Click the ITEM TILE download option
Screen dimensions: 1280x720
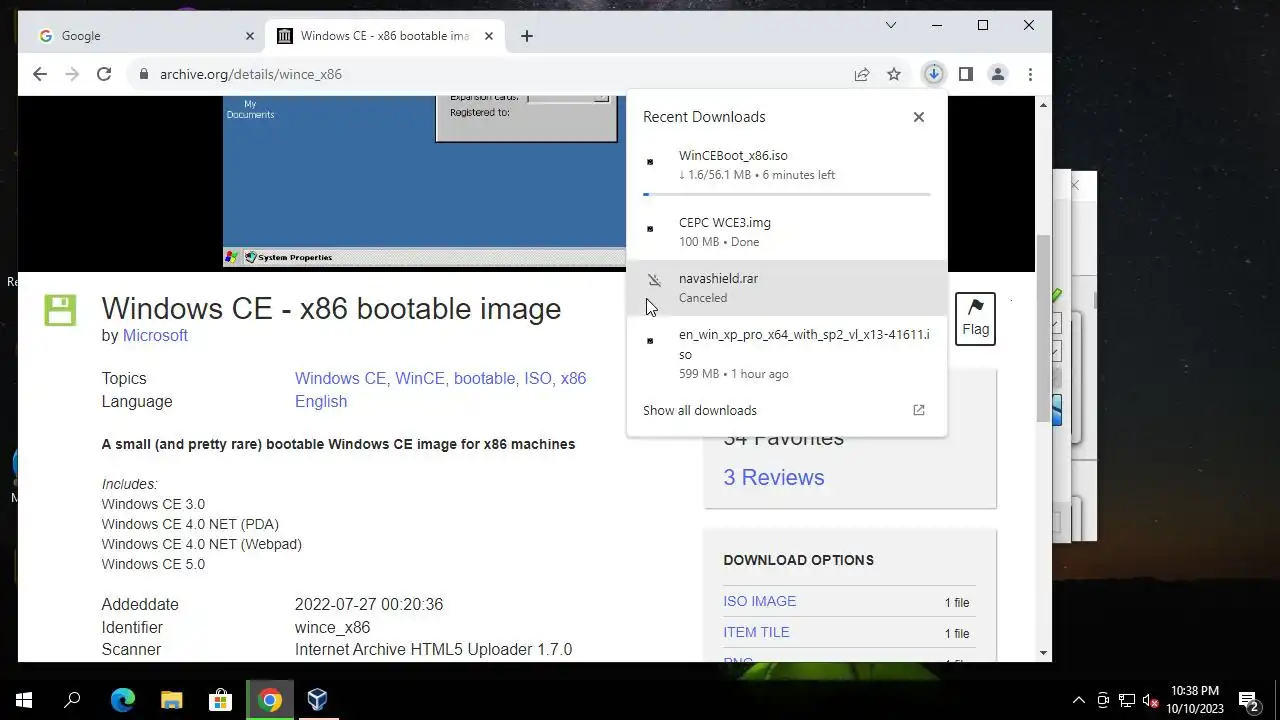pyautogui.click(x=756, y=632)
